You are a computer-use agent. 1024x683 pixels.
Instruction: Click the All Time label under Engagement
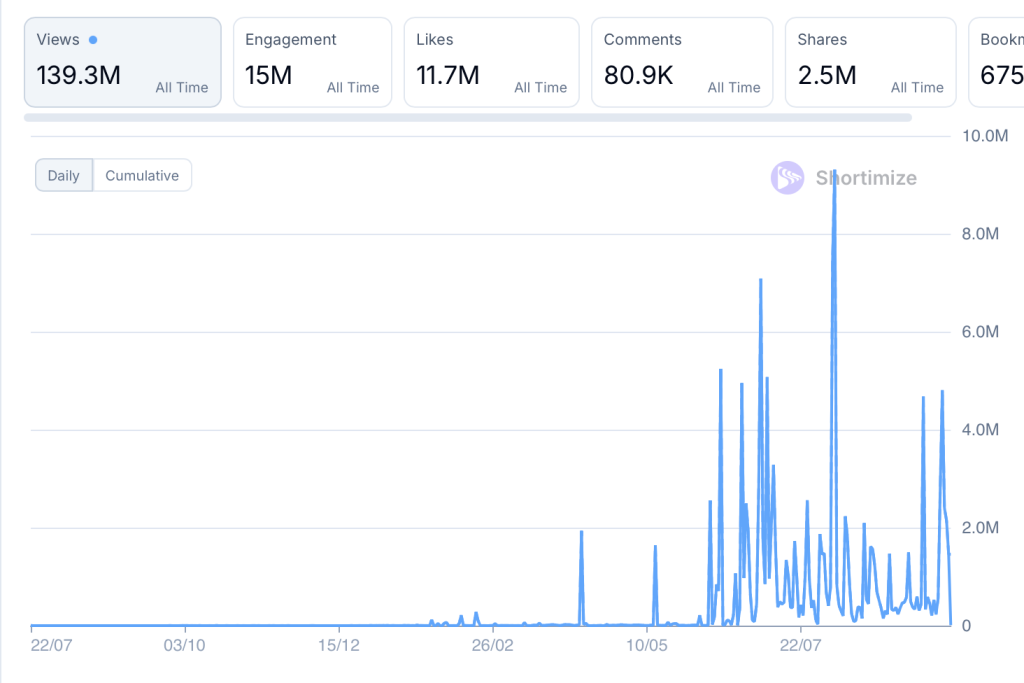[353, 88]
